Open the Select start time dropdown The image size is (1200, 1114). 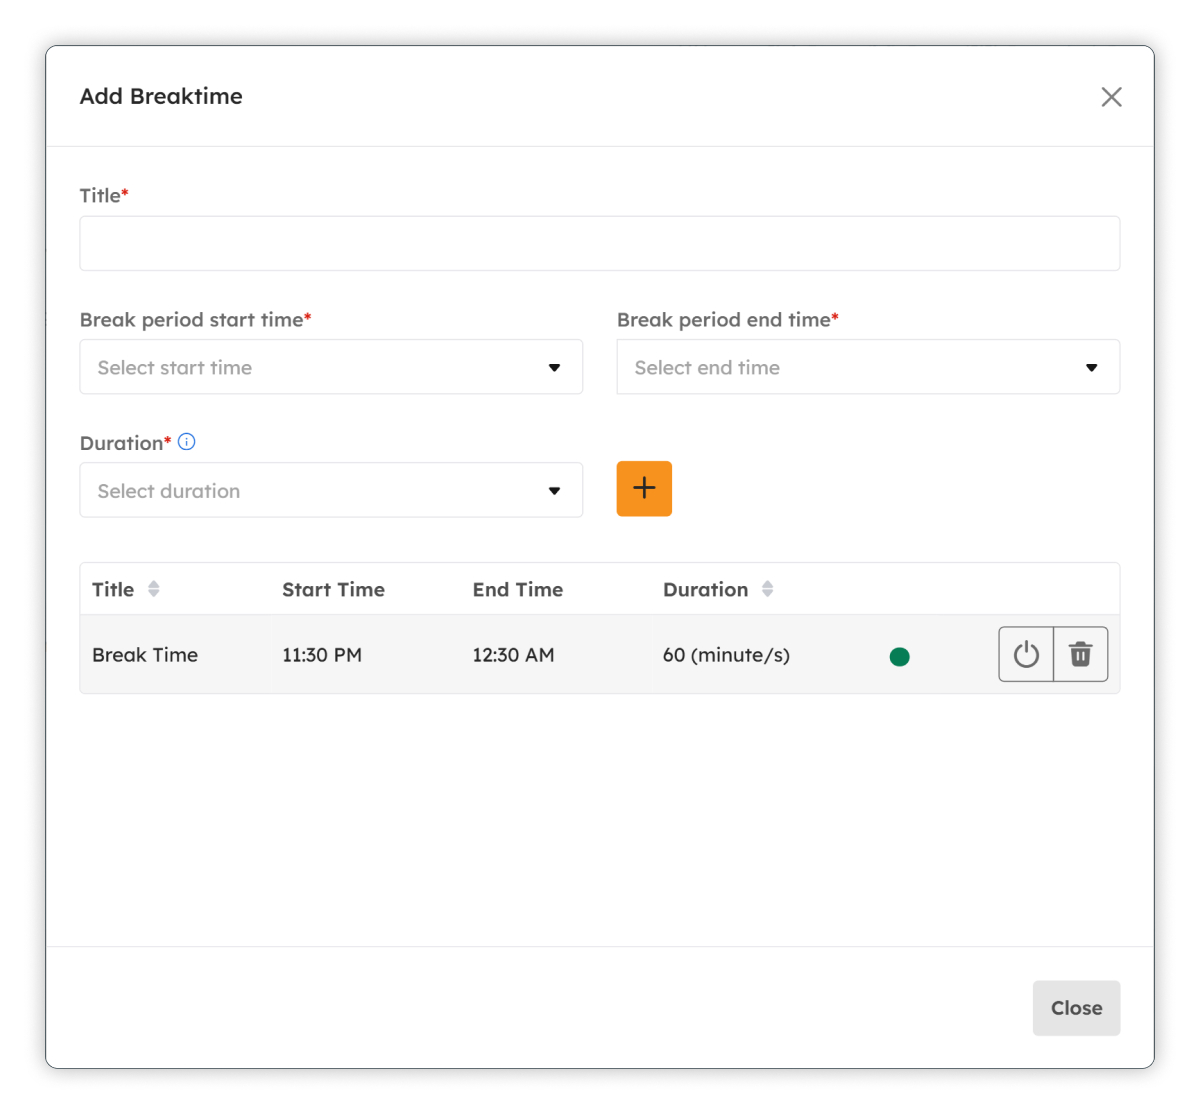click(x=331, y=367)
